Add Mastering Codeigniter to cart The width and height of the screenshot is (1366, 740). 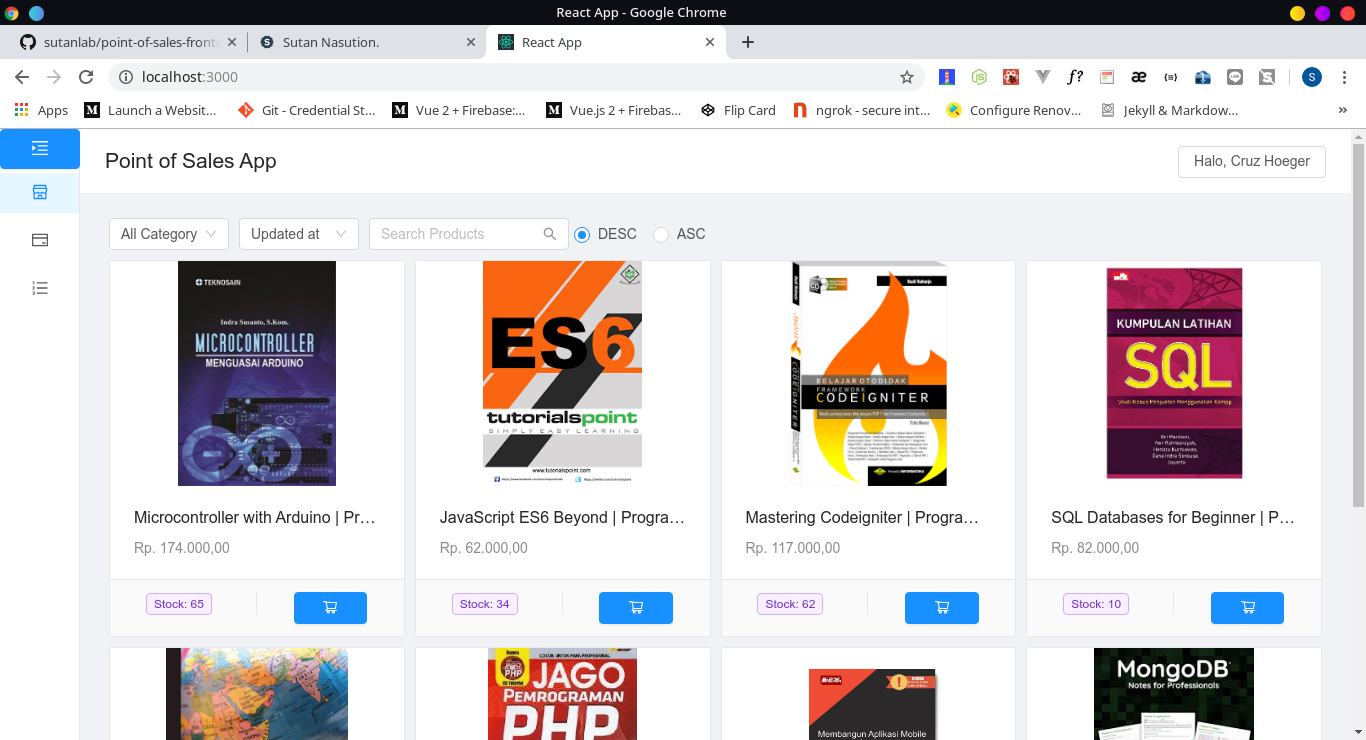click(x=942, y=607)
